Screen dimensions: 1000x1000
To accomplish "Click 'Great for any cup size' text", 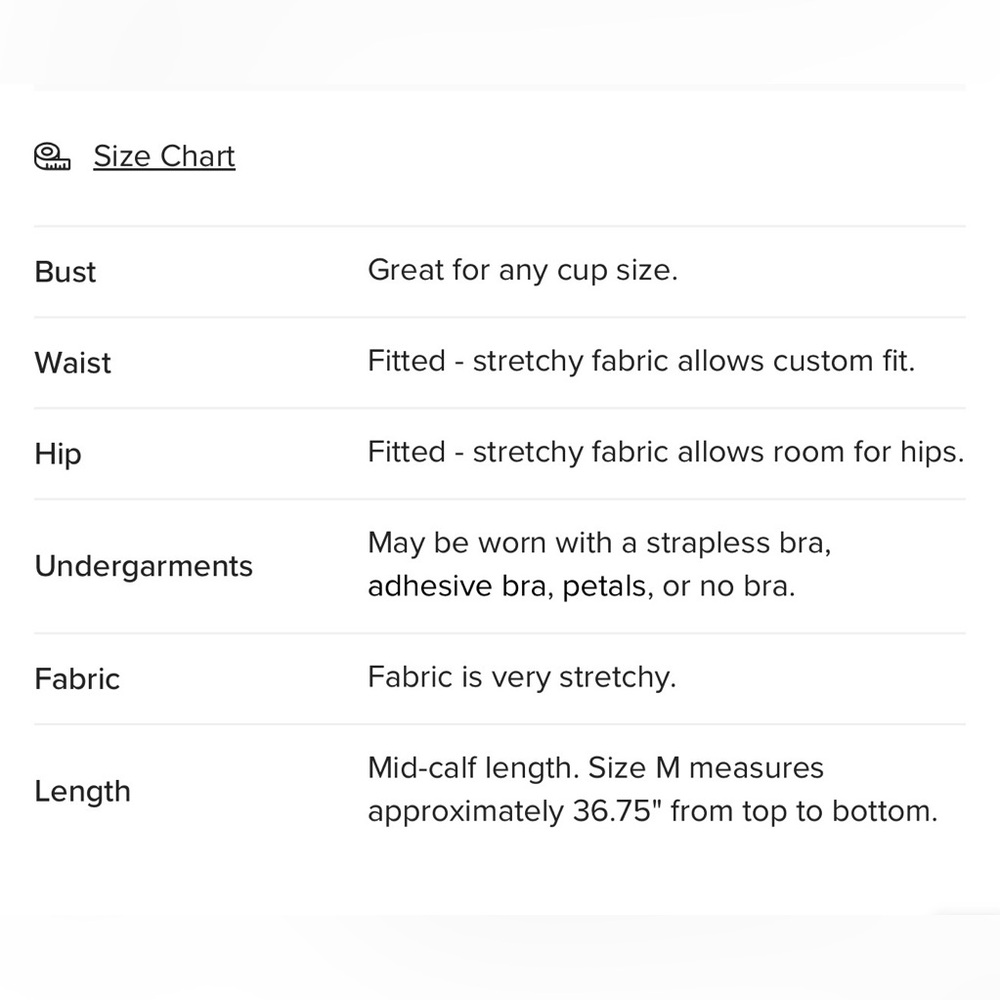I will click(522, 270).
